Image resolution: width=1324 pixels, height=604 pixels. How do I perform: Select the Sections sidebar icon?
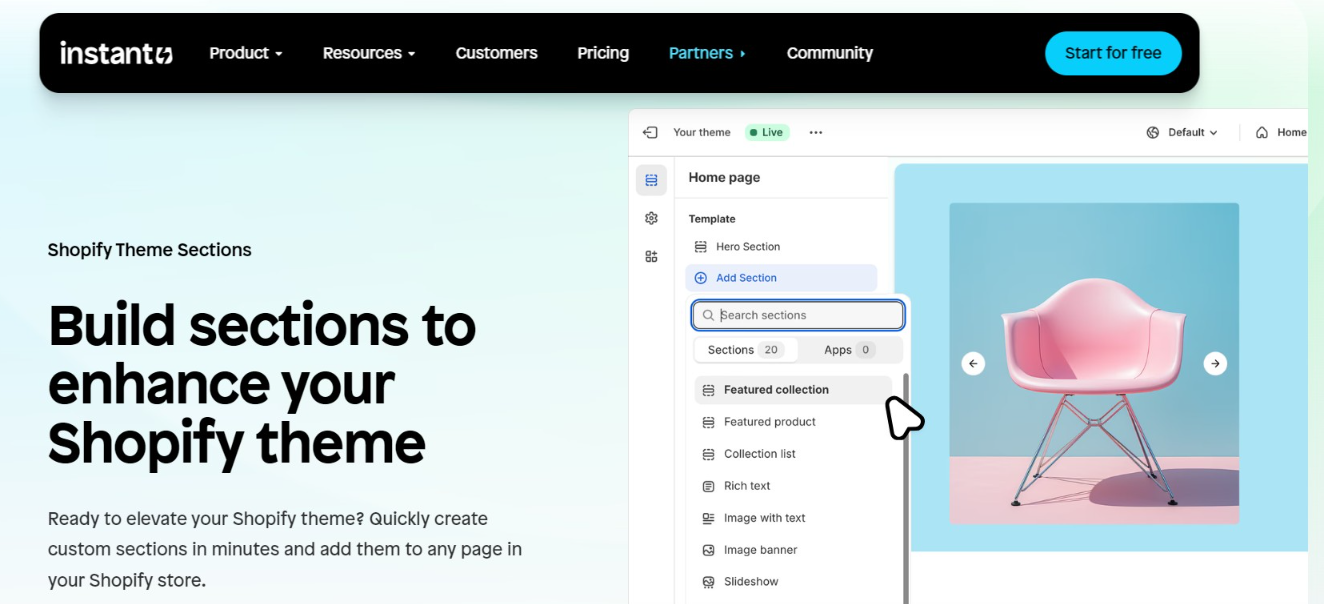pos(651,180)
